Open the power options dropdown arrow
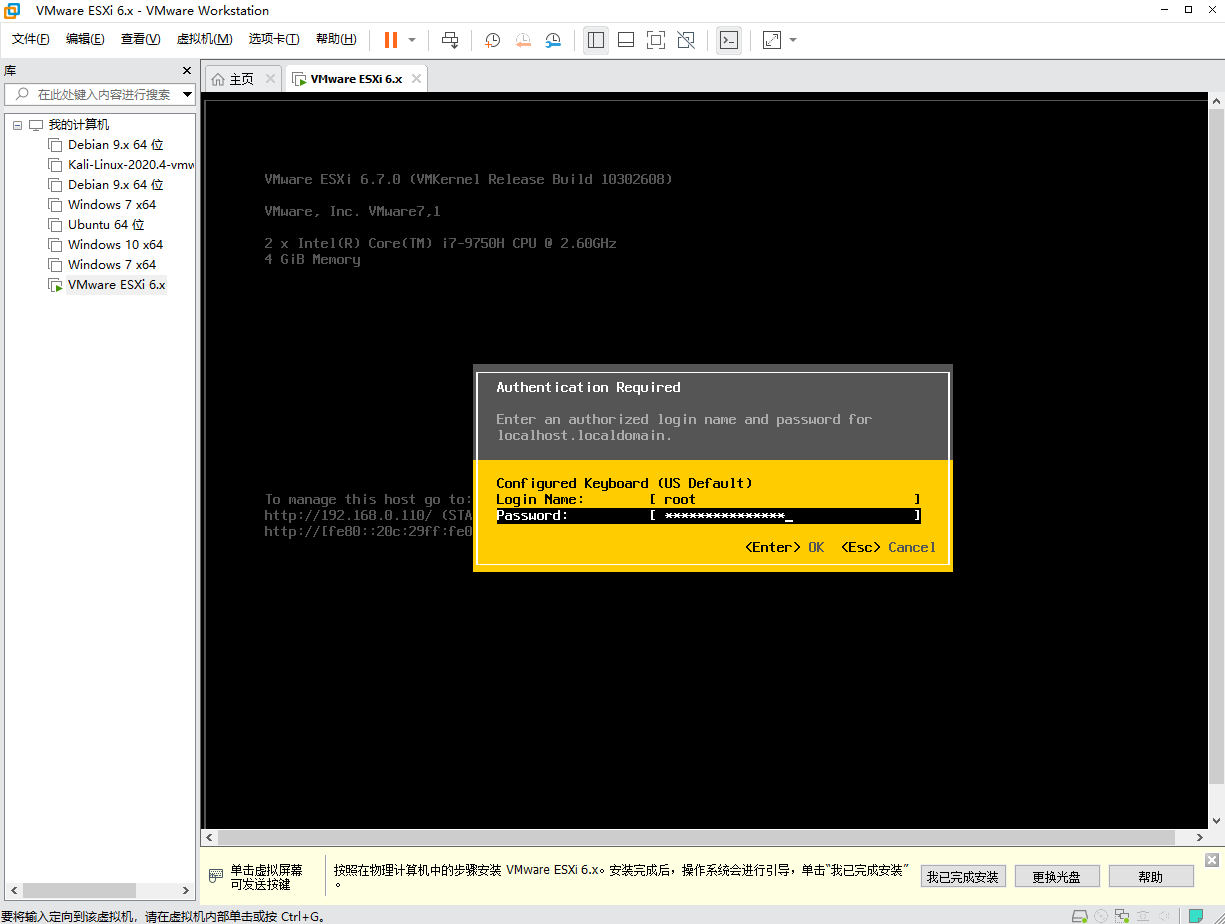Screen dimensions: 1225x924 coord(412,40)
